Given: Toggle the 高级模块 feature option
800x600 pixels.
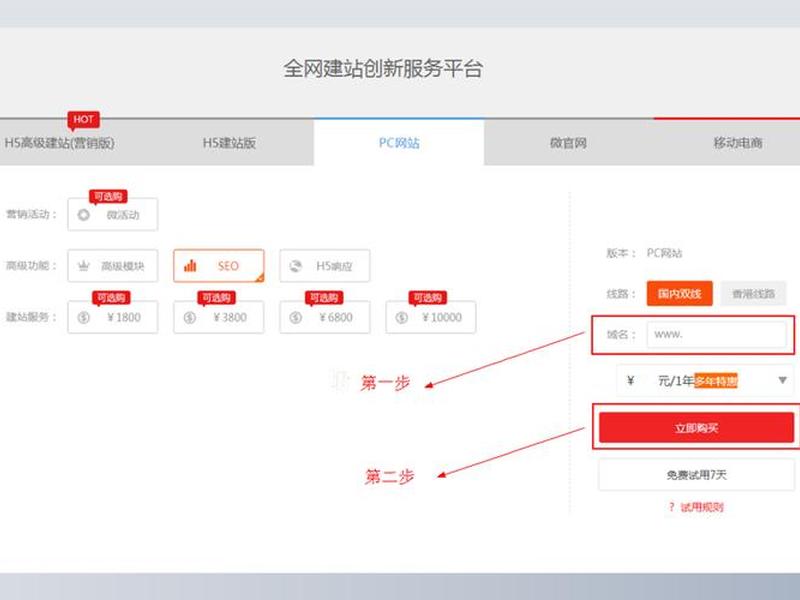Looking at the screenshot, I should [113, 266].
